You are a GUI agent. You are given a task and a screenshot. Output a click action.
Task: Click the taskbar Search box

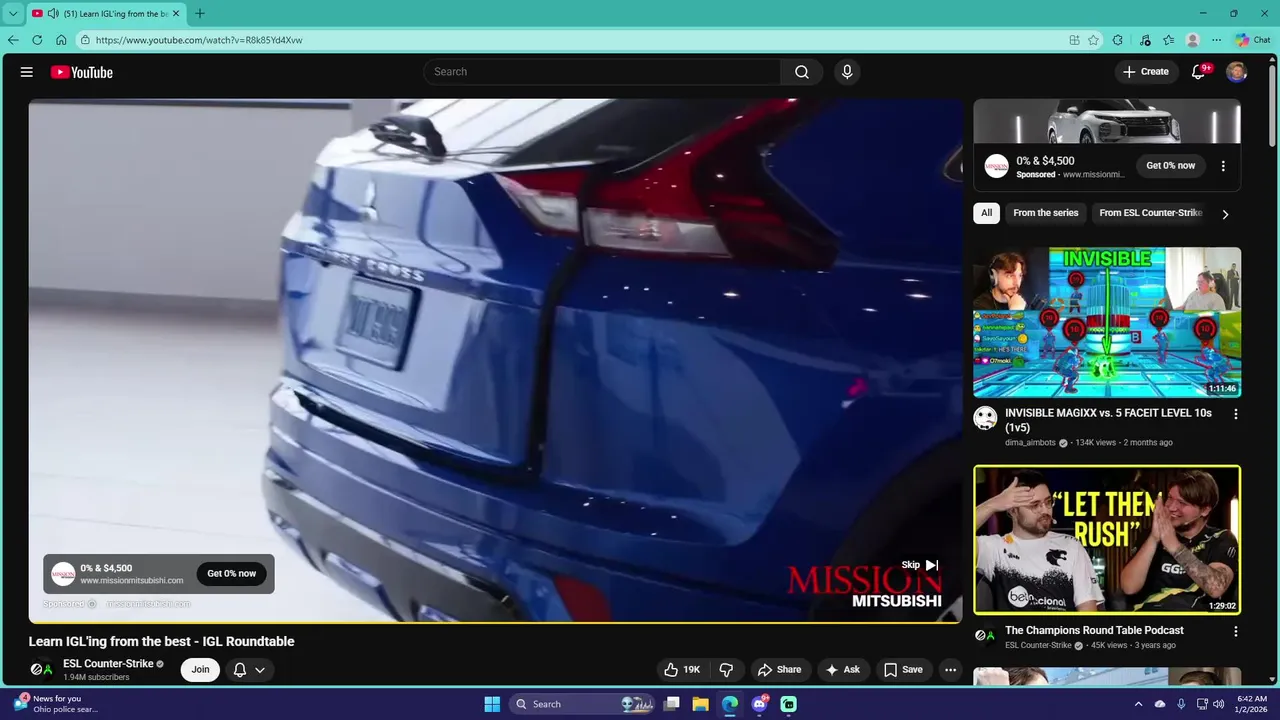(x=583, y=704)
